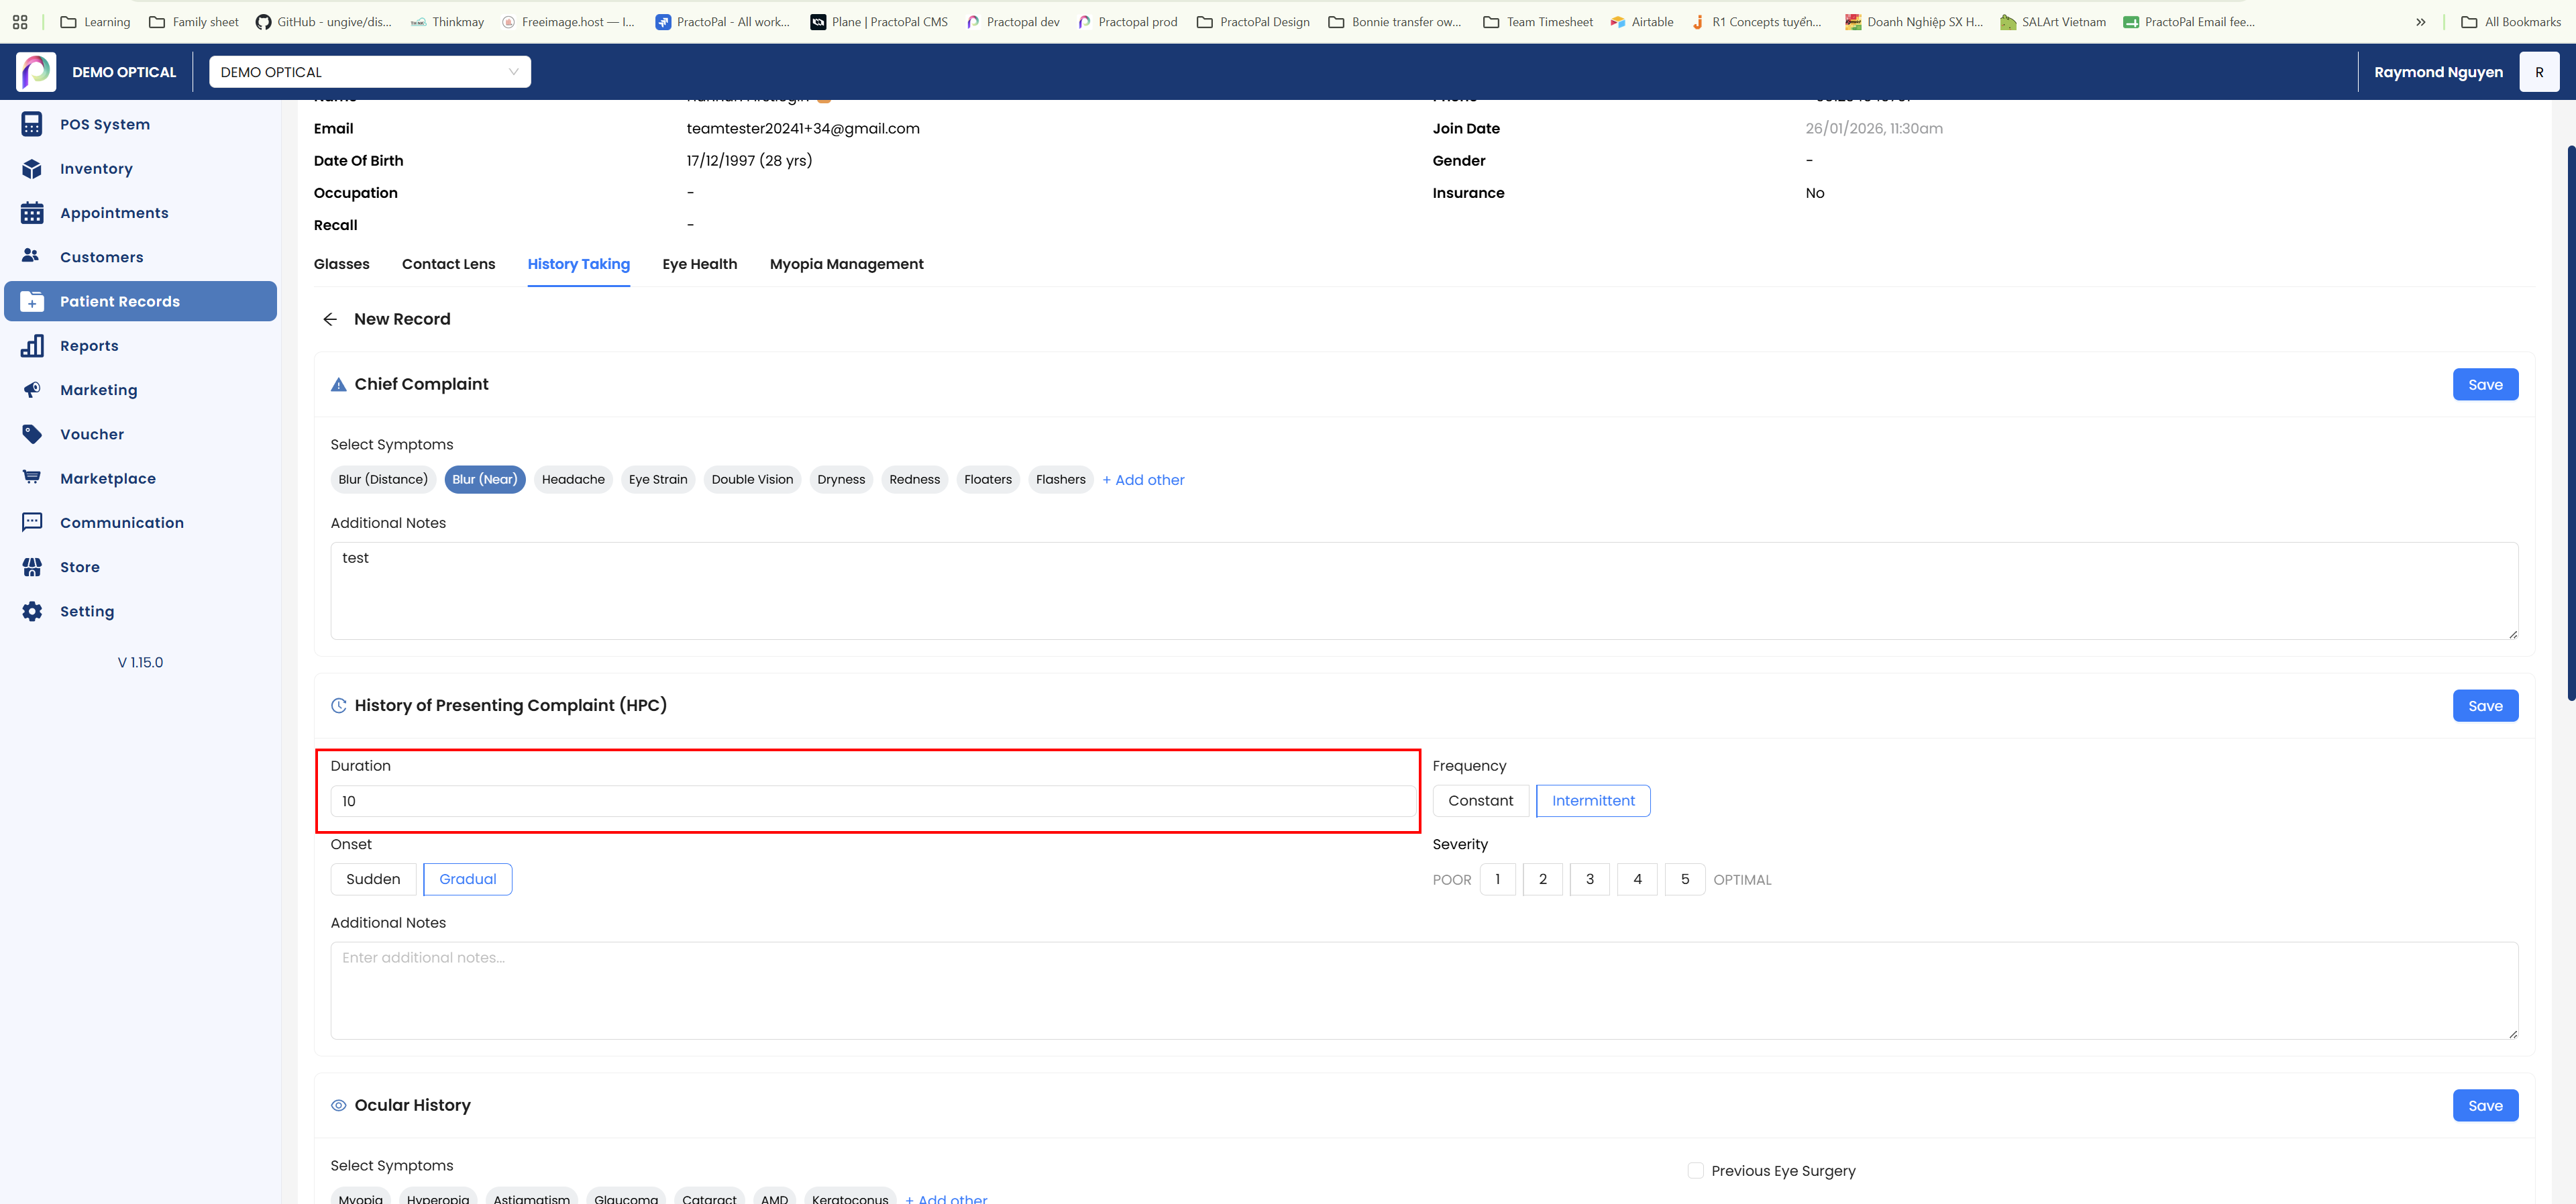This screenshot has width=2576, height=1204.
Task: Click Add other link in Chief Complaint symptoms
Action: (x=1143, y=480)
